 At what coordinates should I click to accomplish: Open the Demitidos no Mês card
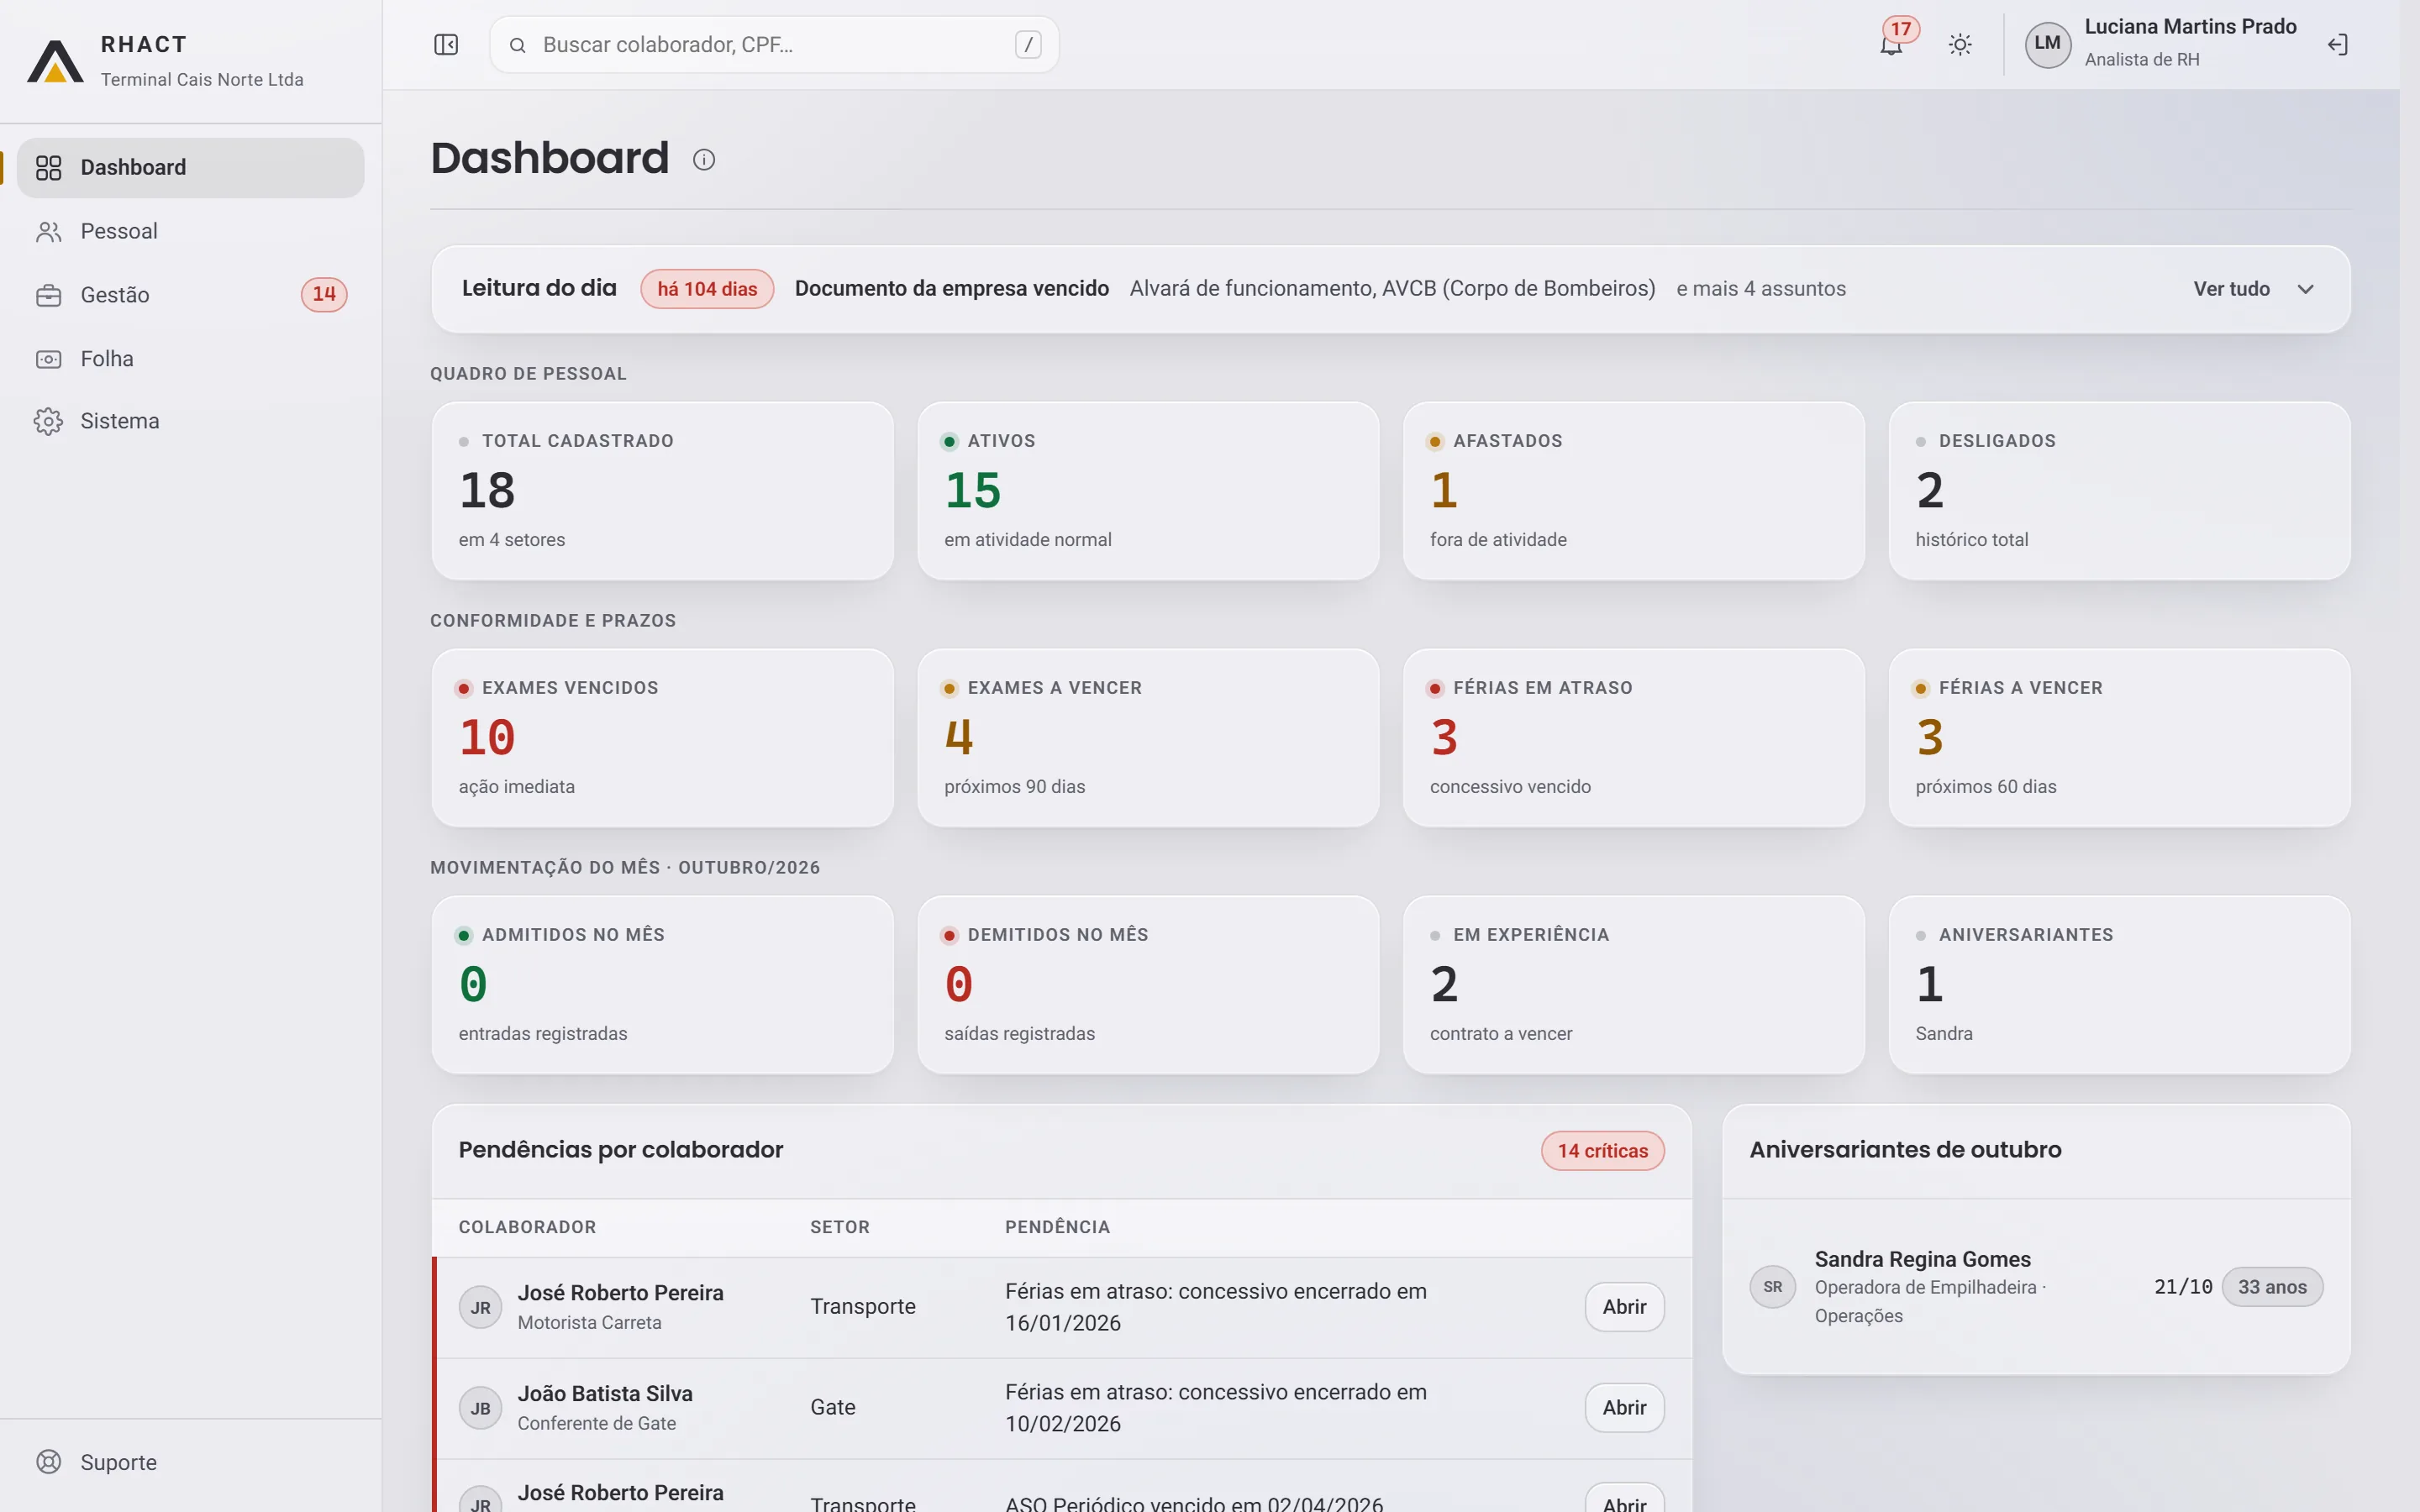pyautogui.click(x=1148, y=985)
